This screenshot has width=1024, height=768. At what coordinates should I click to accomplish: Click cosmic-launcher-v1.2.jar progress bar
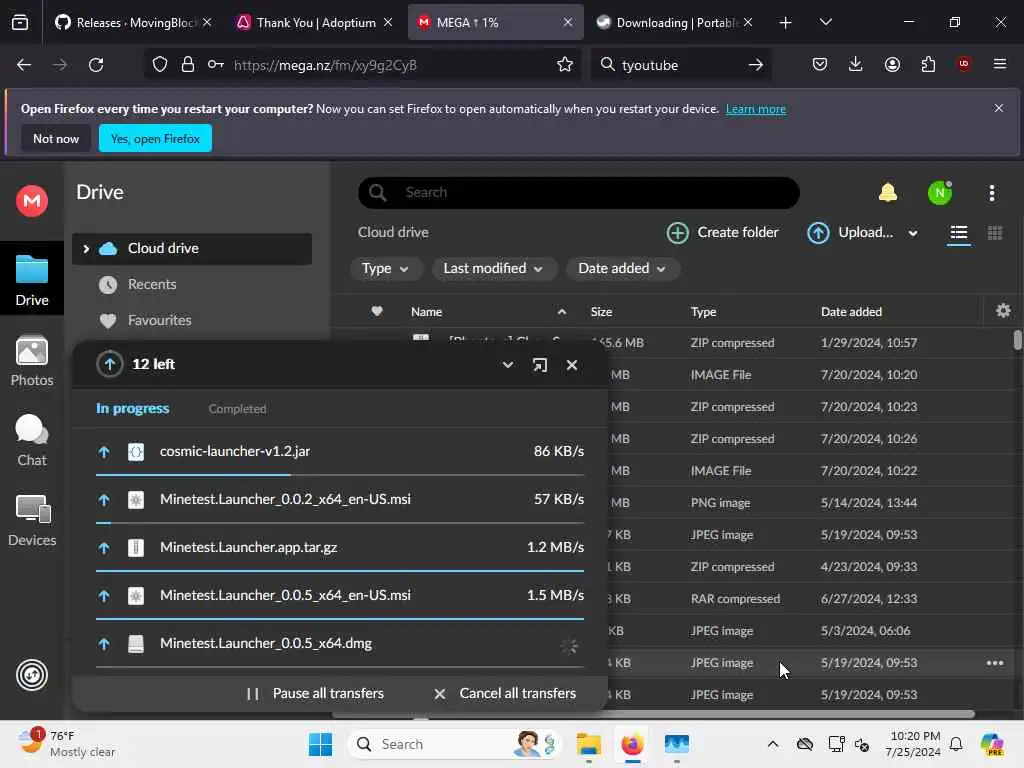click(x=340, y=475)
